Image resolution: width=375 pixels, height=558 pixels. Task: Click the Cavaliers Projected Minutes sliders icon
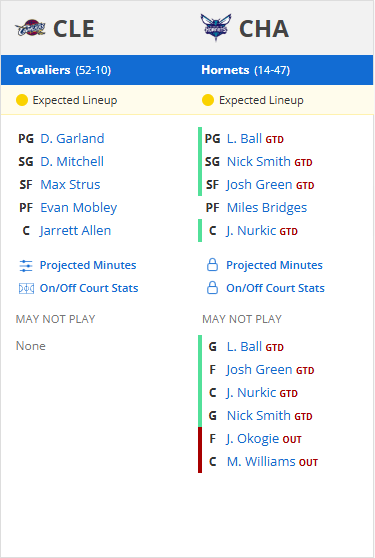click(x=26, y=266)
